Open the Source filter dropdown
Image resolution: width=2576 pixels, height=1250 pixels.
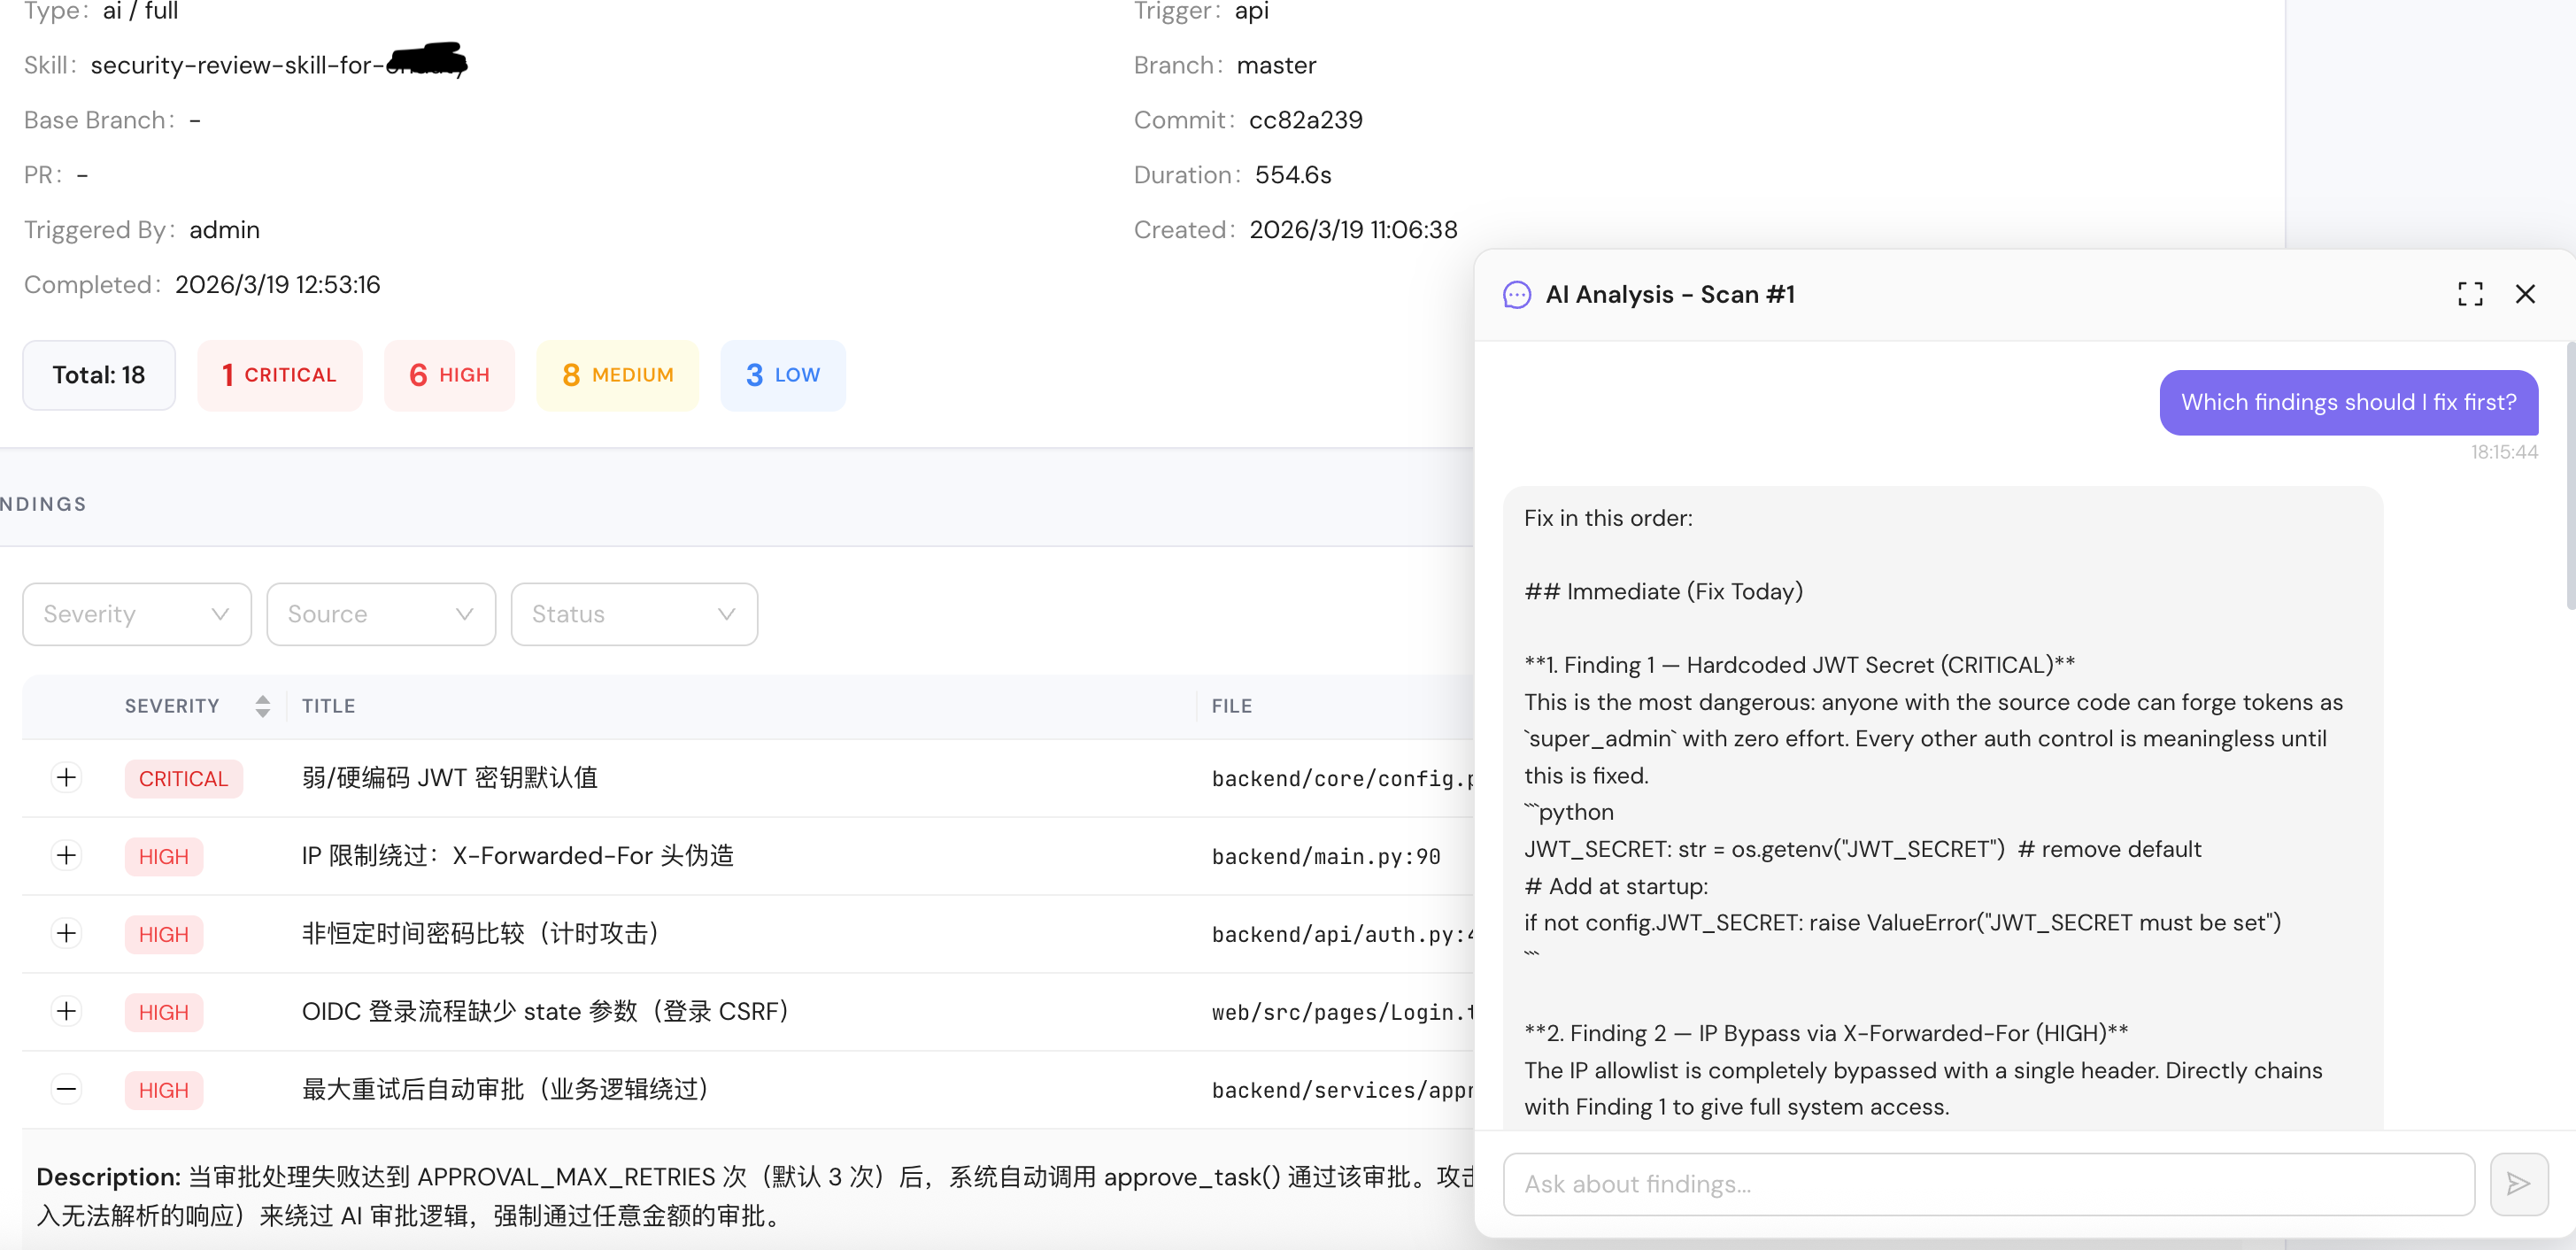[381, 614]
